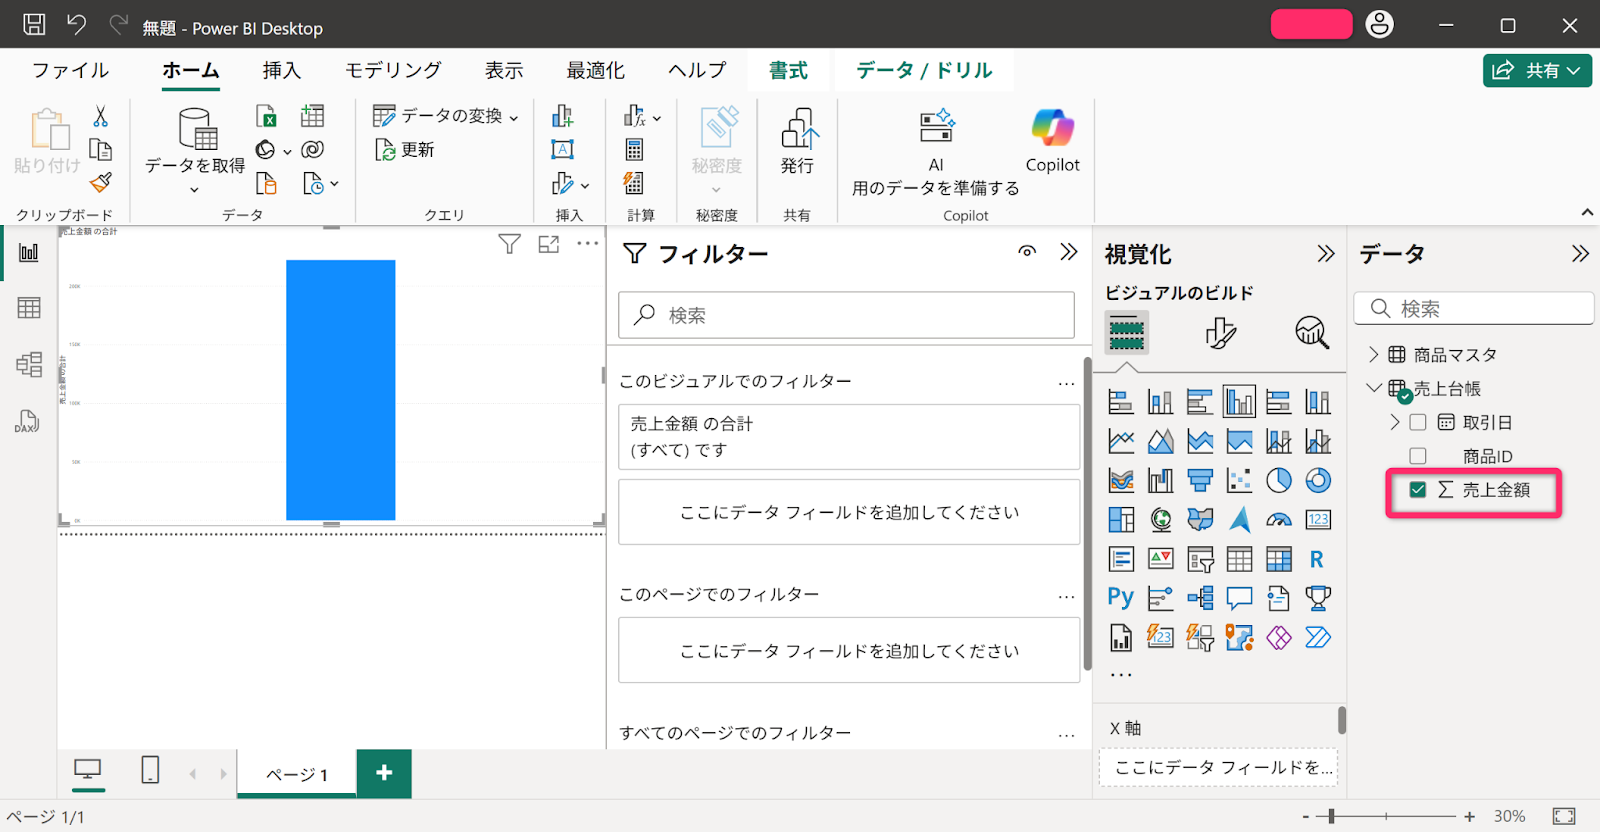The height and width of the screenshot is (832, 1600).
Task: Open the 共有 share dropdown button
Action: 1537,70
